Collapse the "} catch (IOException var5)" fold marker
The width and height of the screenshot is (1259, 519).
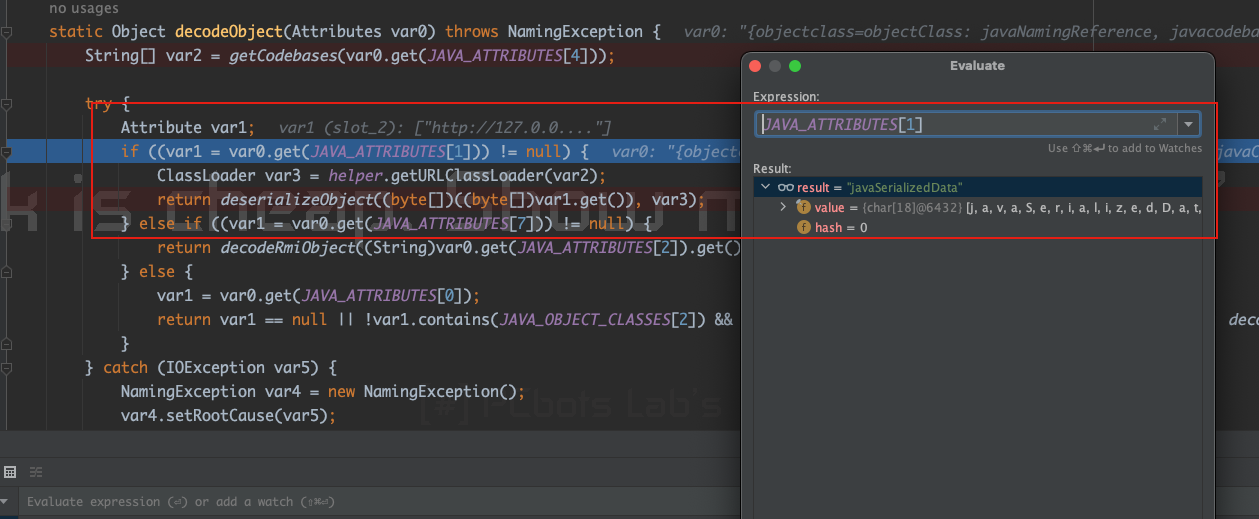click(x=7, y=368)
